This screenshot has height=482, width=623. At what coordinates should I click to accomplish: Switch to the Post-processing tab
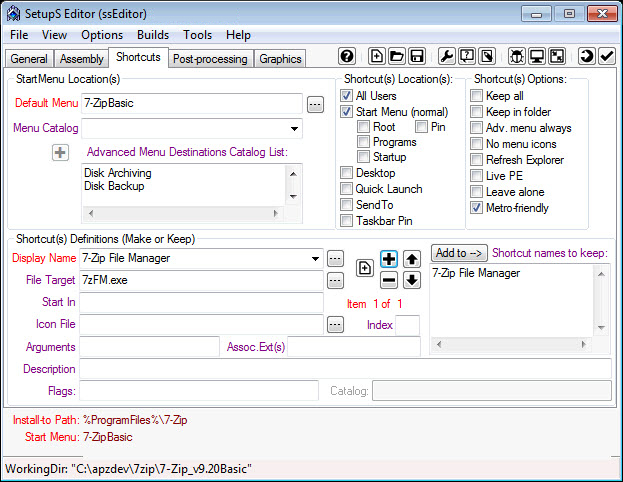[210, 59]
